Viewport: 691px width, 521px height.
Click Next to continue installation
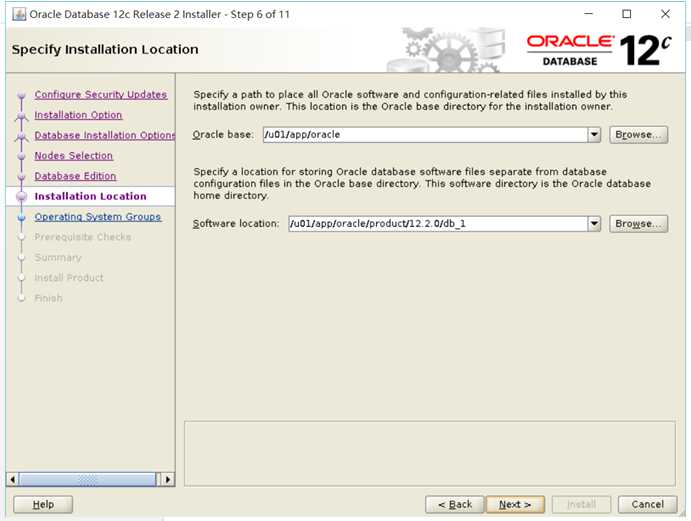[515, 504]
